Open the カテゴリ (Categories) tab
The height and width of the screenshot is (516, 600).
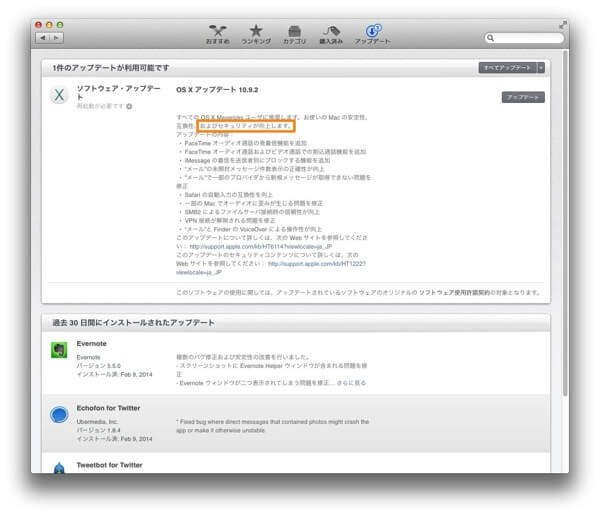click(294, 34)
